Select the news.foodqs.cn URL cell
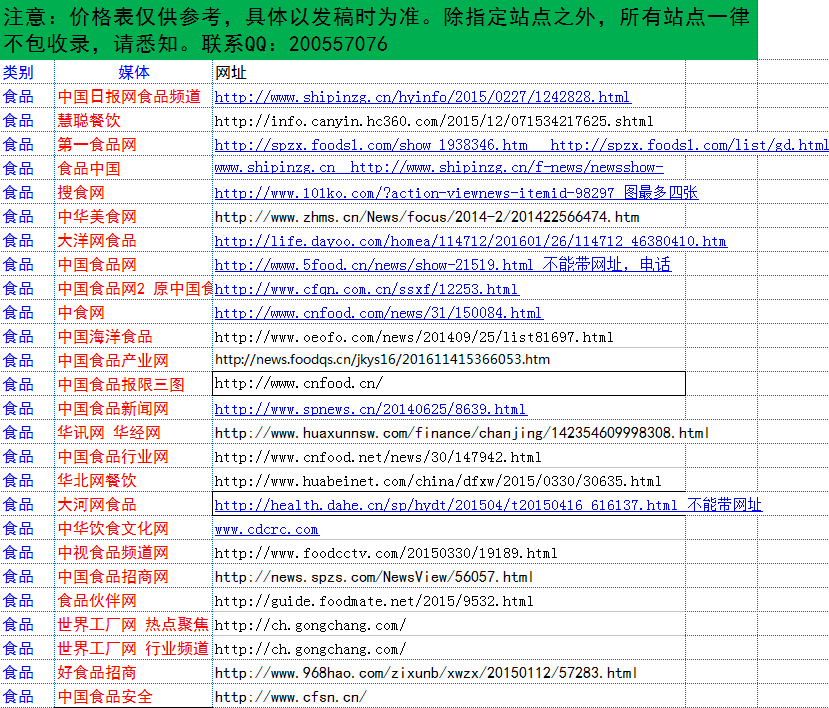The image size is (829, 708). [449, 361]
